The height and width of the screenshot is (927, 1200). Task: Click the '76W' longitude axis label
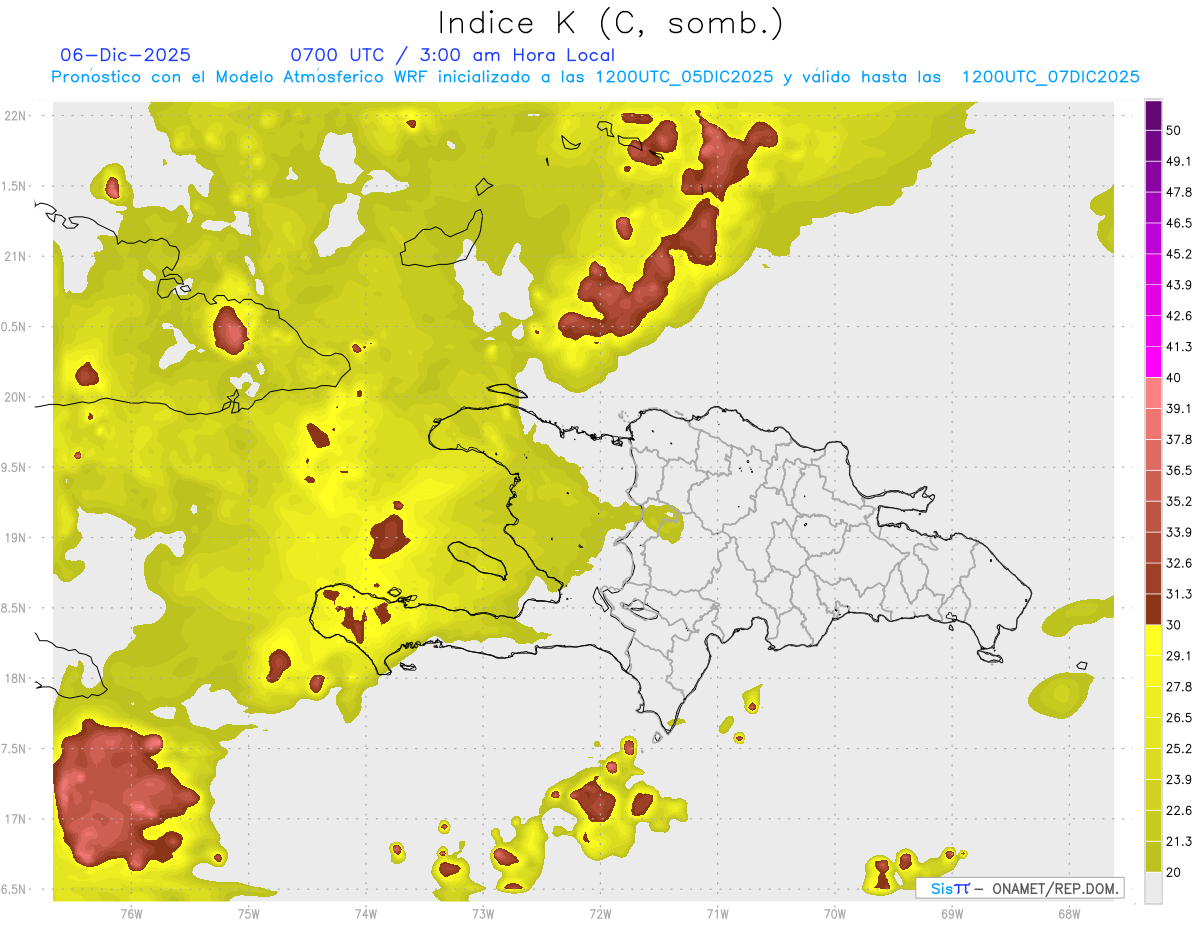tap(131, 913)
